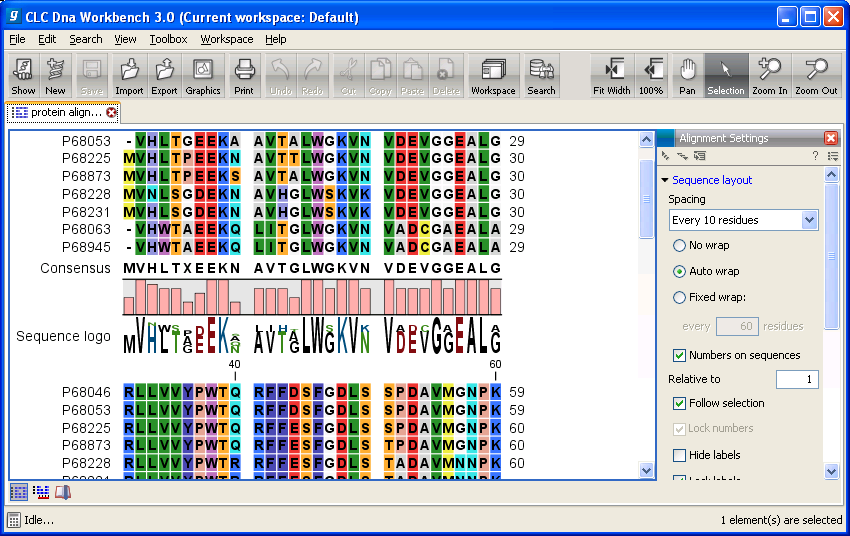The image size is (850, 536).
Task: Toggle the Lock numbers checkbox
Action: tap(679, 429)
